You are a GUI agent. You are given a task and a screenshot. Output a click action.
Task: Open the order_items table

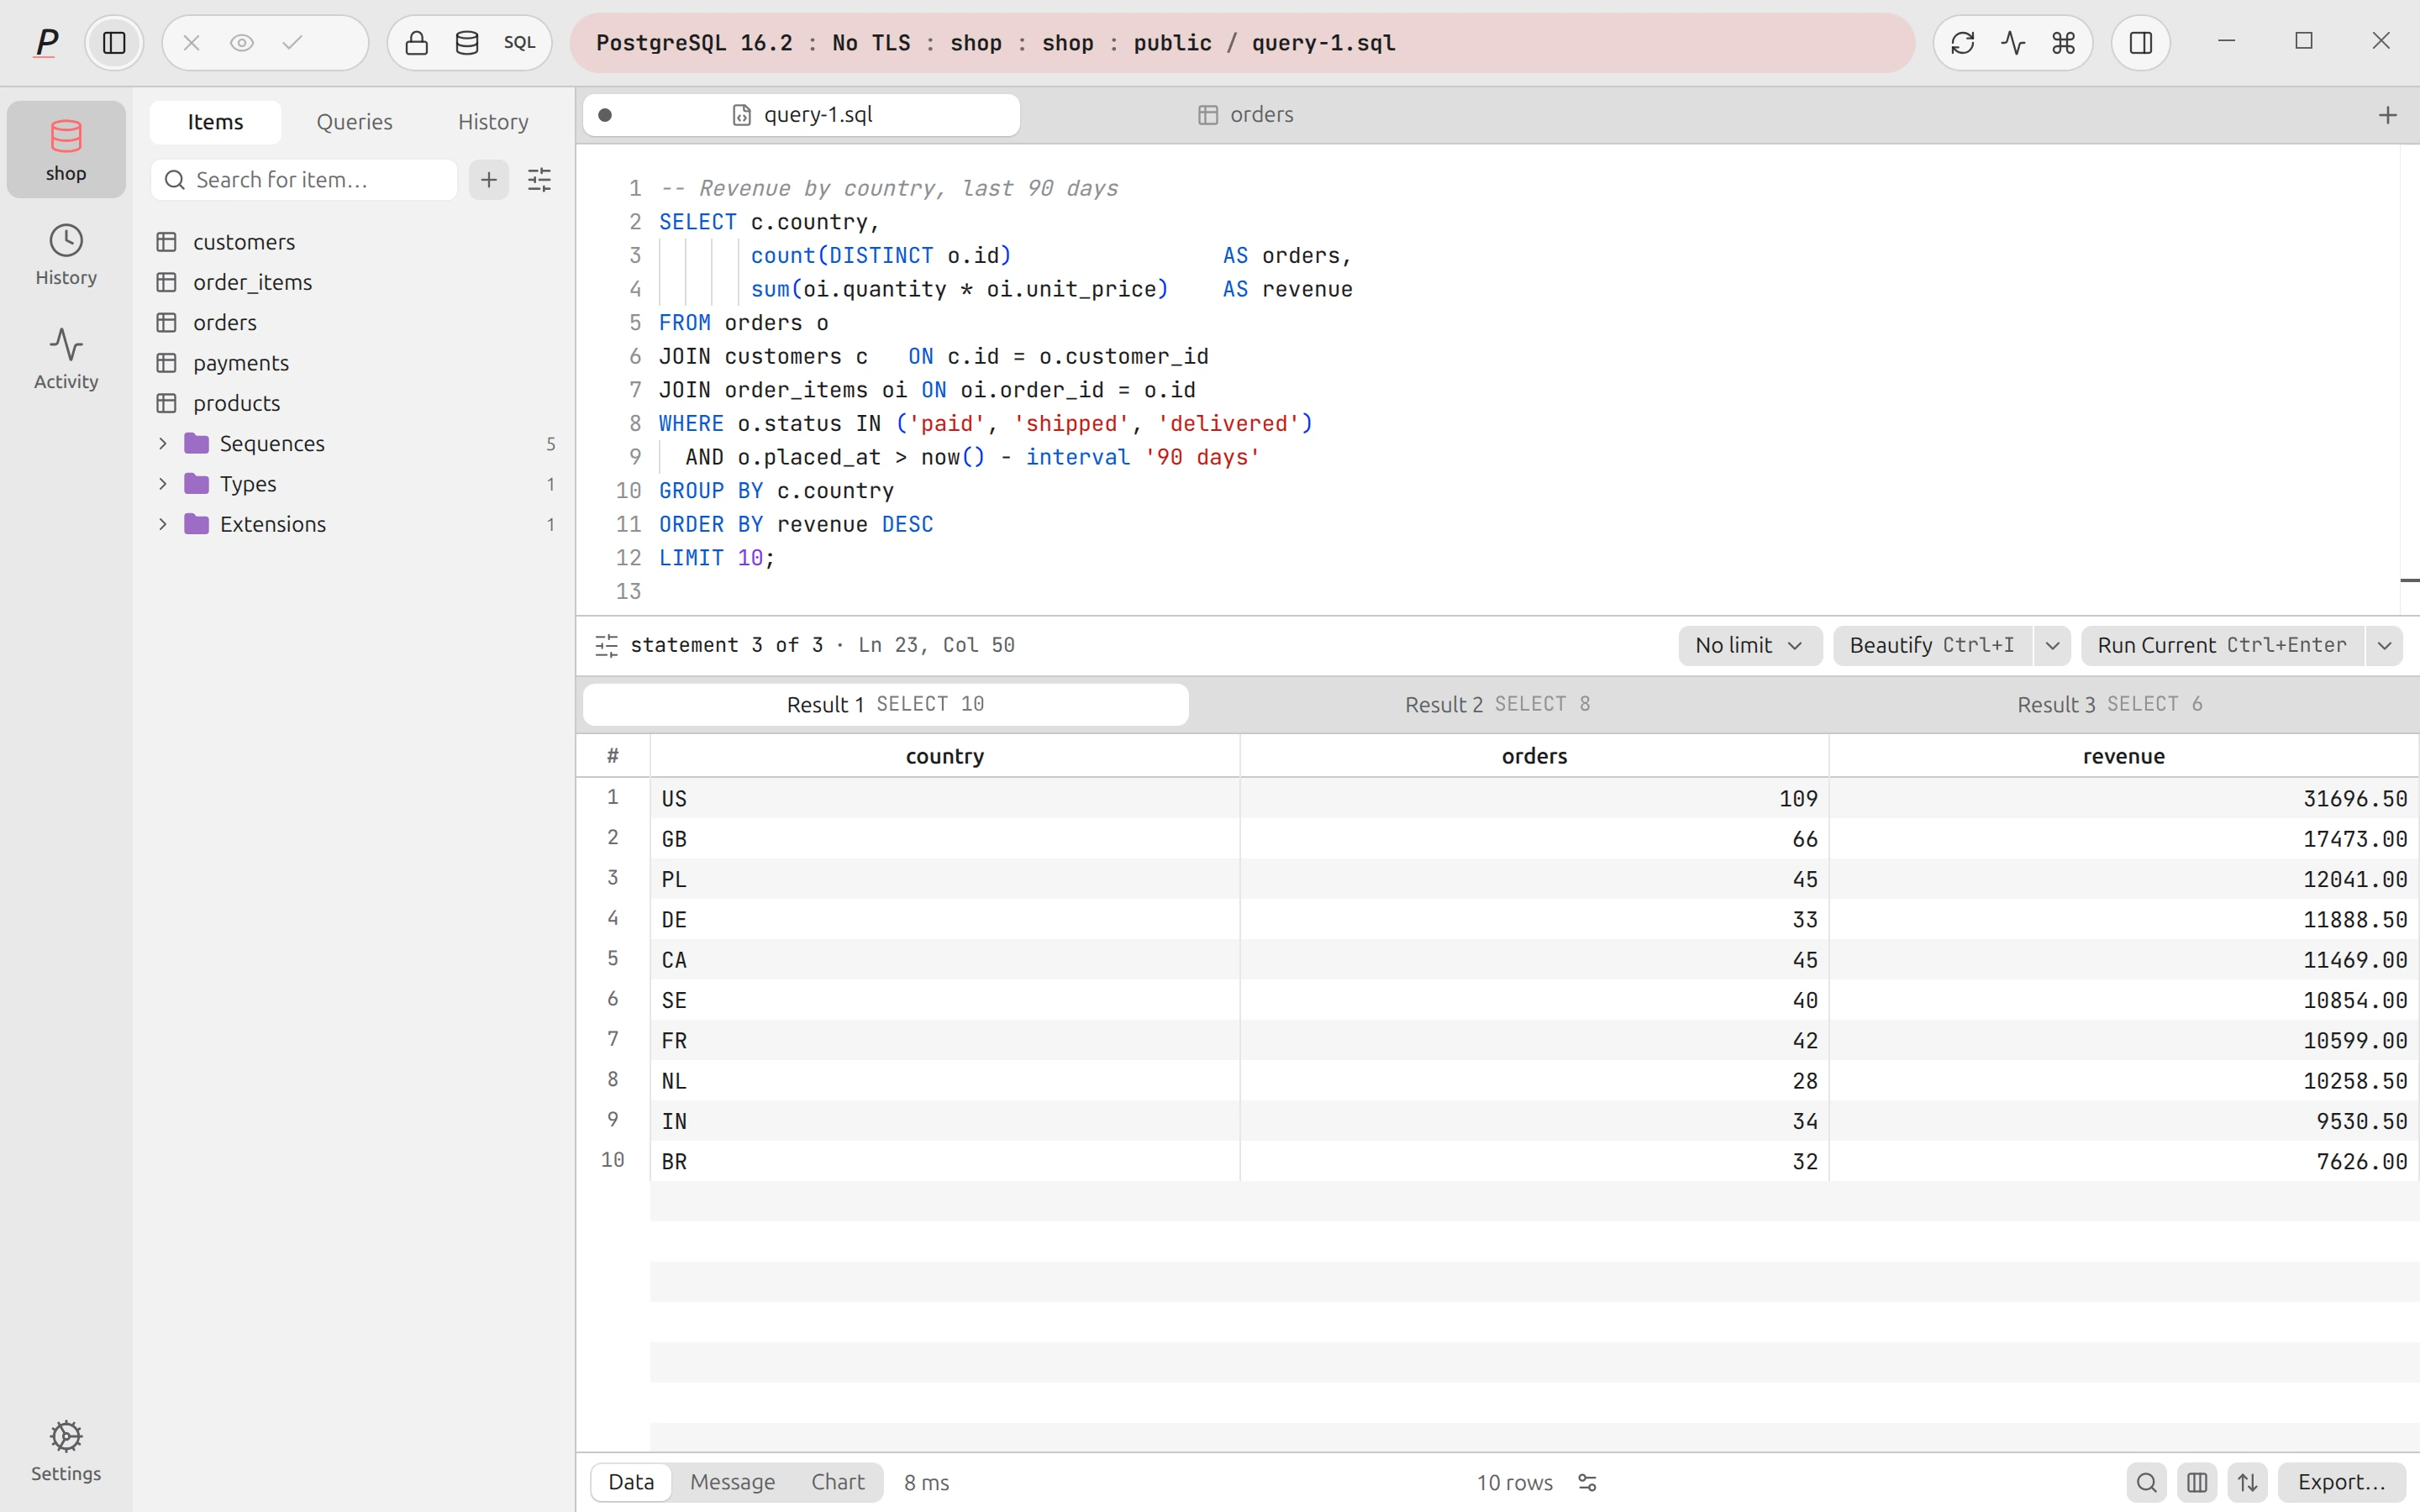[x=355, y=282]
